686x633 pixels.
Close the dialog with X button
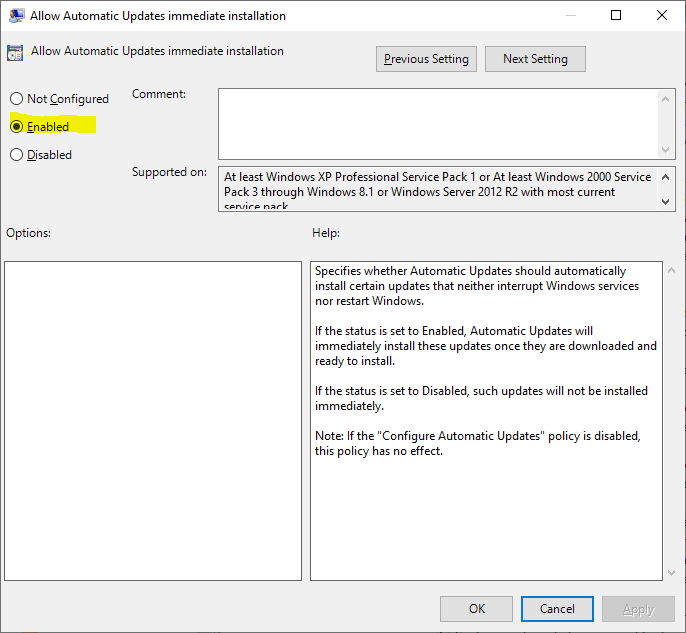click(662, 15)
